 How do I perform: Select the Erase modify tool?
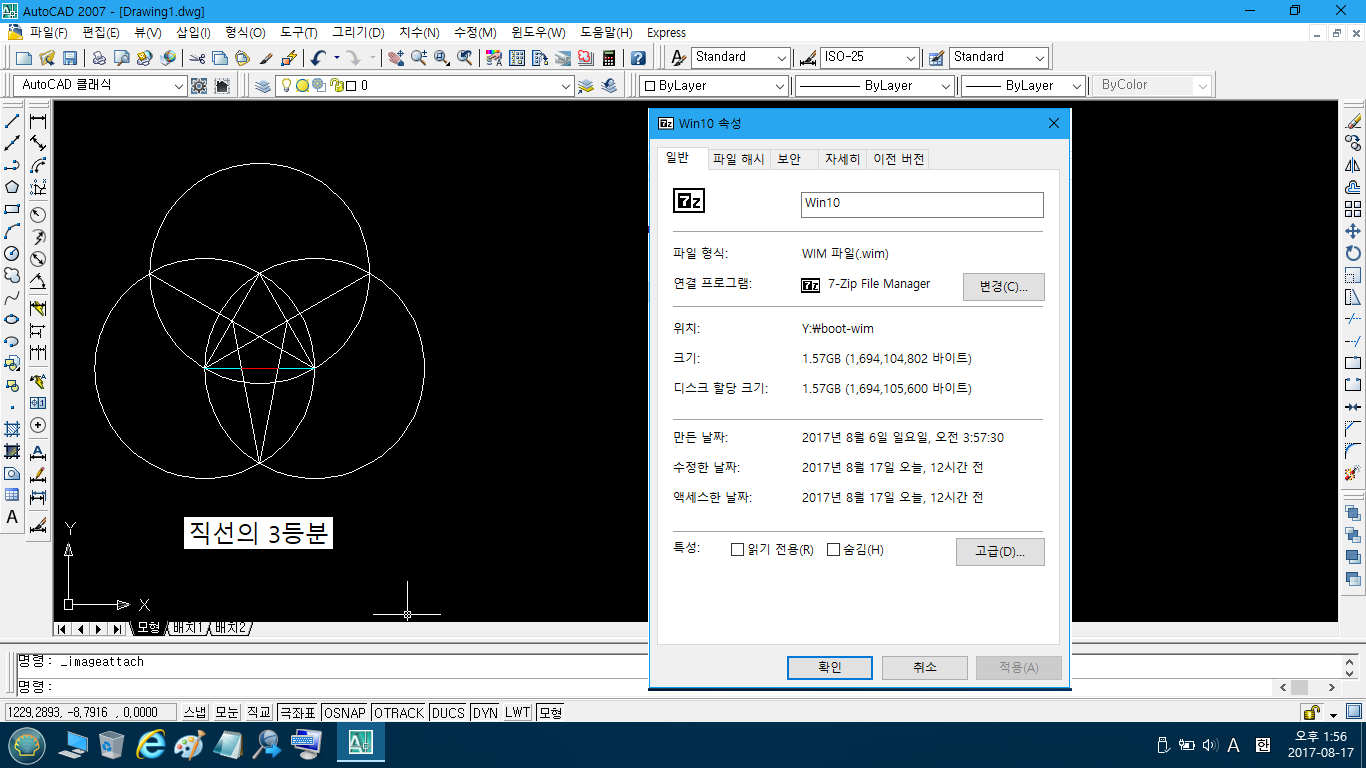point(1353,122)
